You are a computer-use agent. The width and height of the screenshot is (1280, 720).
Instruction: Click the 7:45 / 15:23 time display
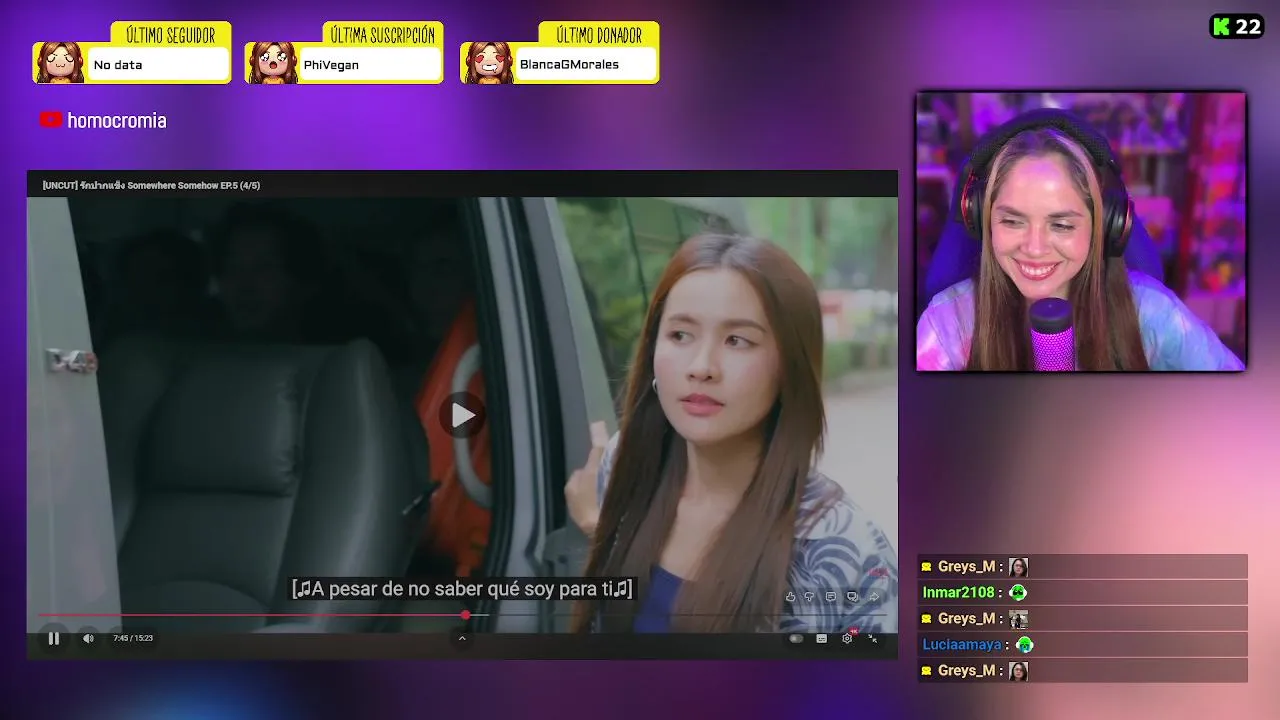point(133,638)
